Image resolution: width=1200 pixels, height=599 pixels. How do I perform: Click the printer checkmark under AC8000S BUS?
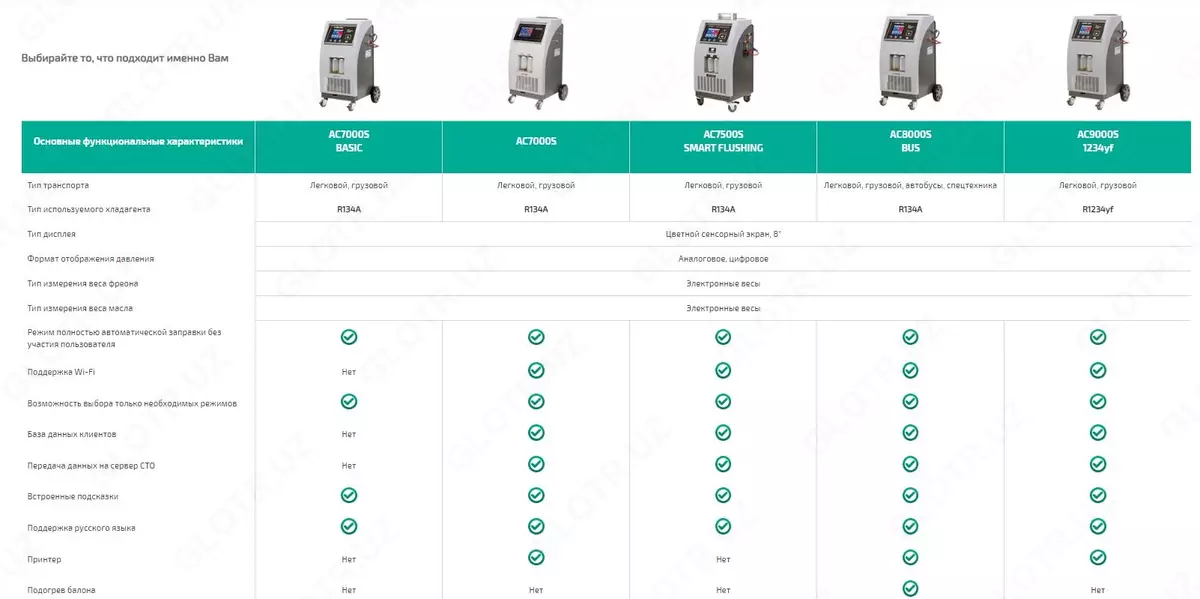click(910, 557)
